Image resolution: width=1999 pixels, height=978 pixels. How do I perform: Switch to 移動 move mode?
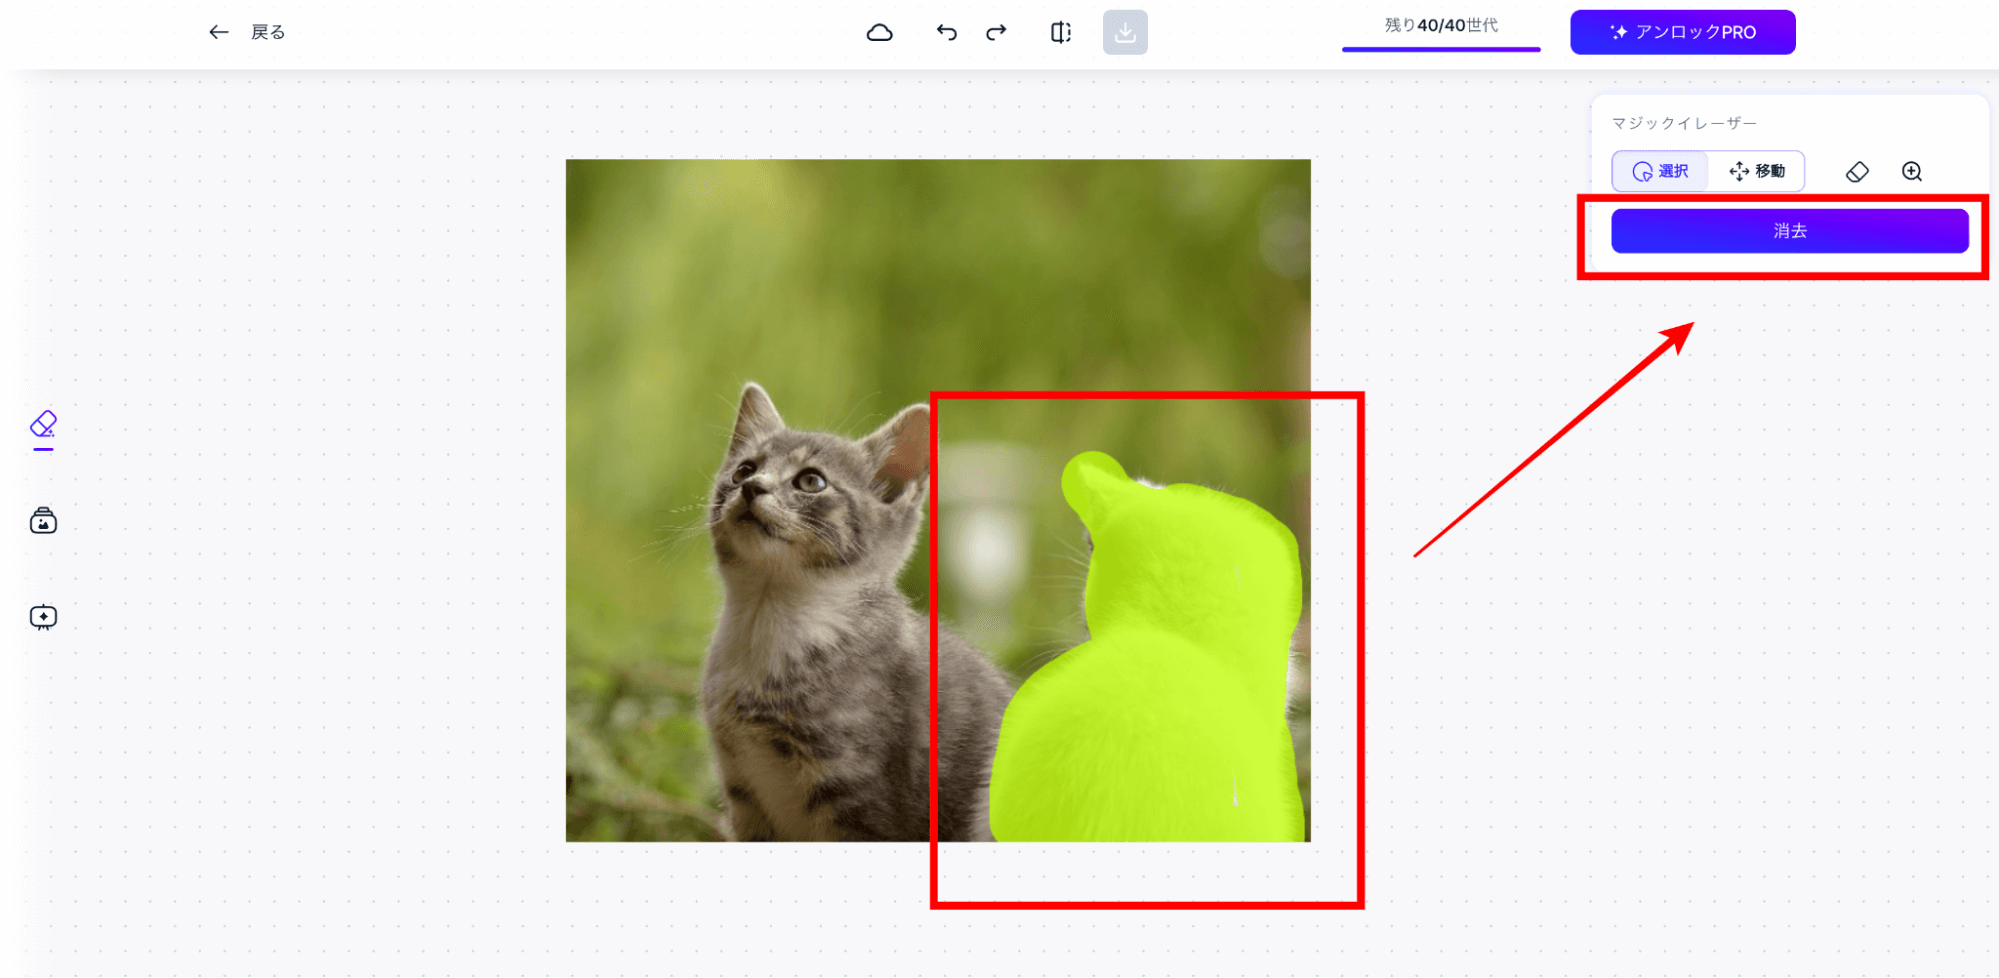pyautogui.click(x=1757, y=172)
